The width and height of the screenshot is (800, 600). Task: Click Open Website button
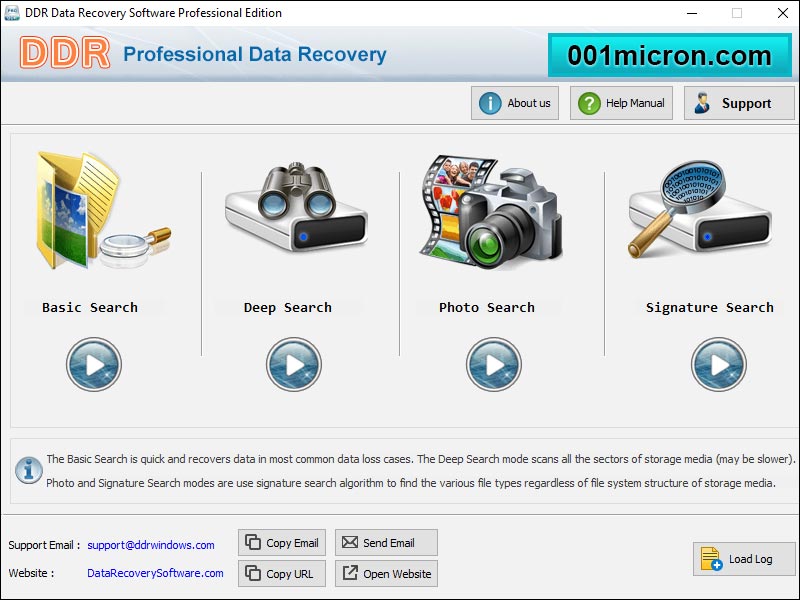(x=386, y=573)
